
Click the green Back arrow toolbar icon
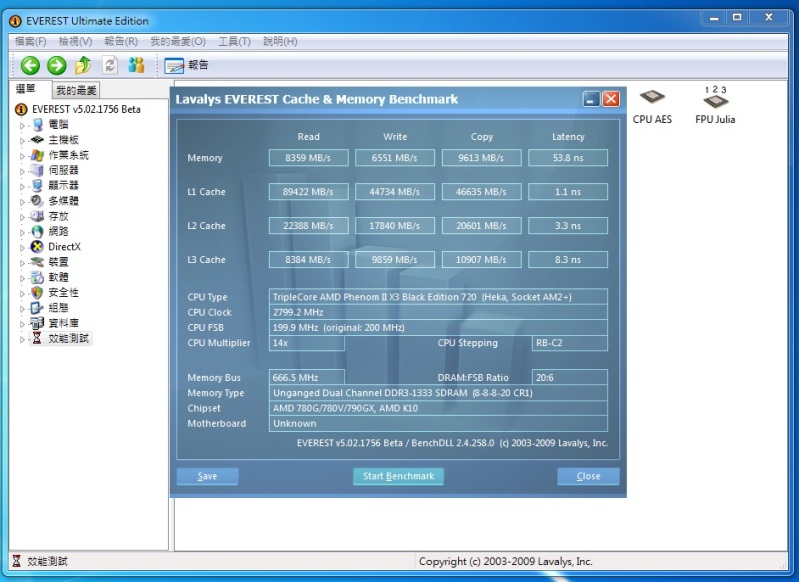30,65
